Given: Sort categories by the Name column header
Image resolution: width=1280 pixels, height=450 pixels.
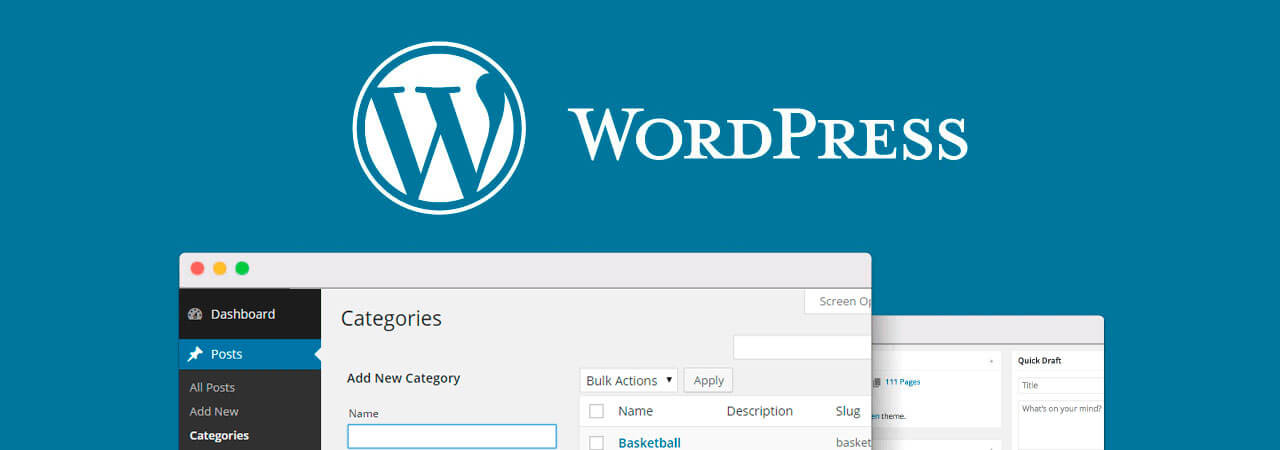Looking at the screenshot, I should (x=635, y=411).
